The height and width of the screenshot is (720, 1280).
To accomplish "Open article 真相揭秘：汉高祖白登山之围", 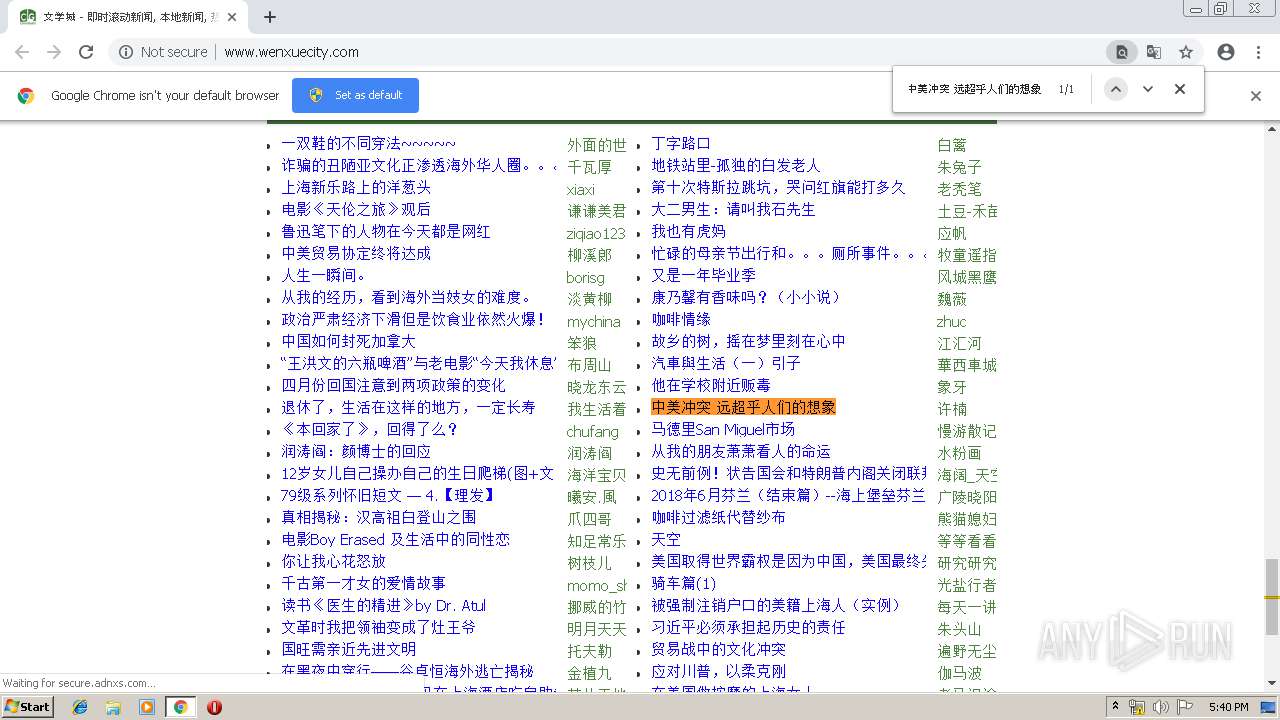I will click(378, 518).
